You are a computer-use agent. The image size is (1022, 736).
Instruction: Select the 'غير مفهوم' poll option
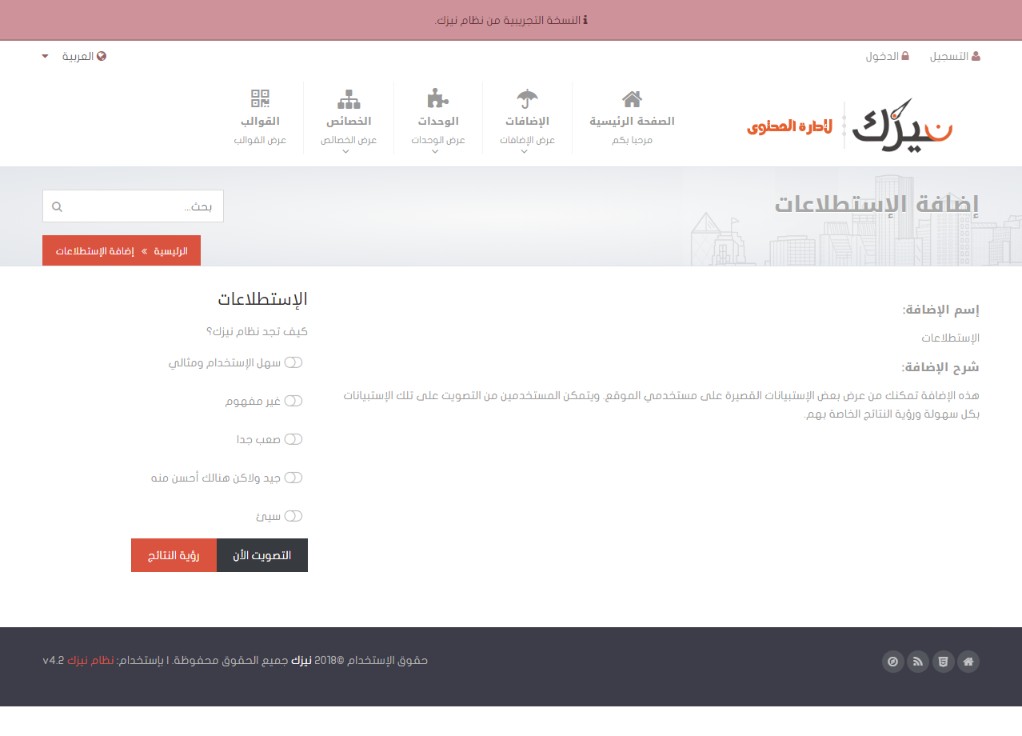coord(294,401)
